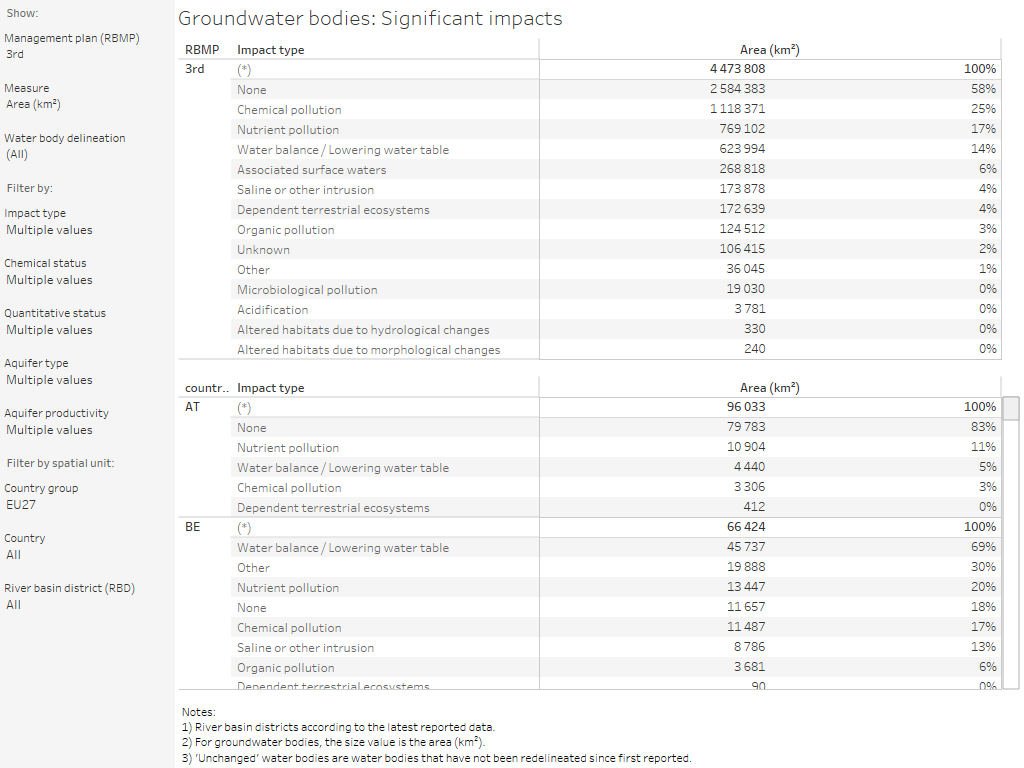Image resolution: width=1024 pixels, height=768 pixels.
Task: Select the 'Acidification' row
Action: 616,310
